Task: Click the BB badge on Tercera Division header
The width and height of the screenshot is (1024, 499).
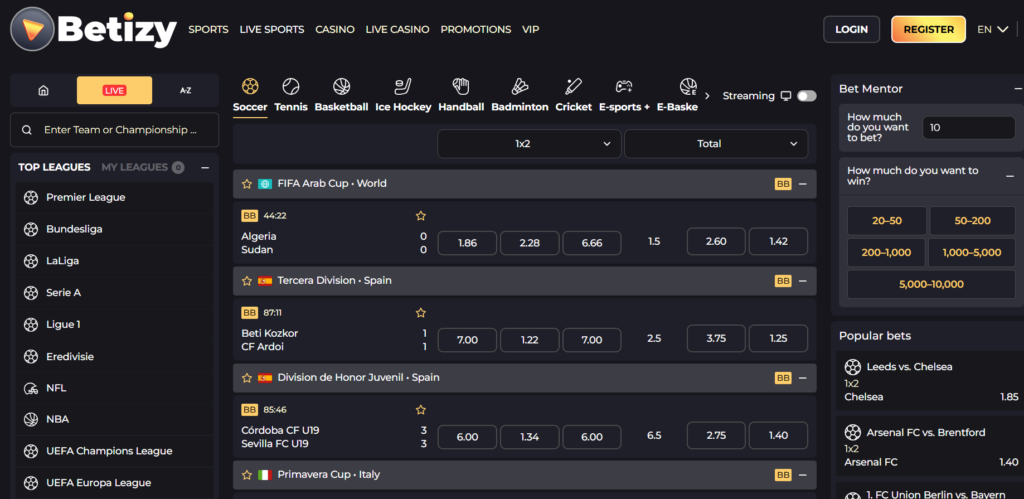Action: coord(783,281)
